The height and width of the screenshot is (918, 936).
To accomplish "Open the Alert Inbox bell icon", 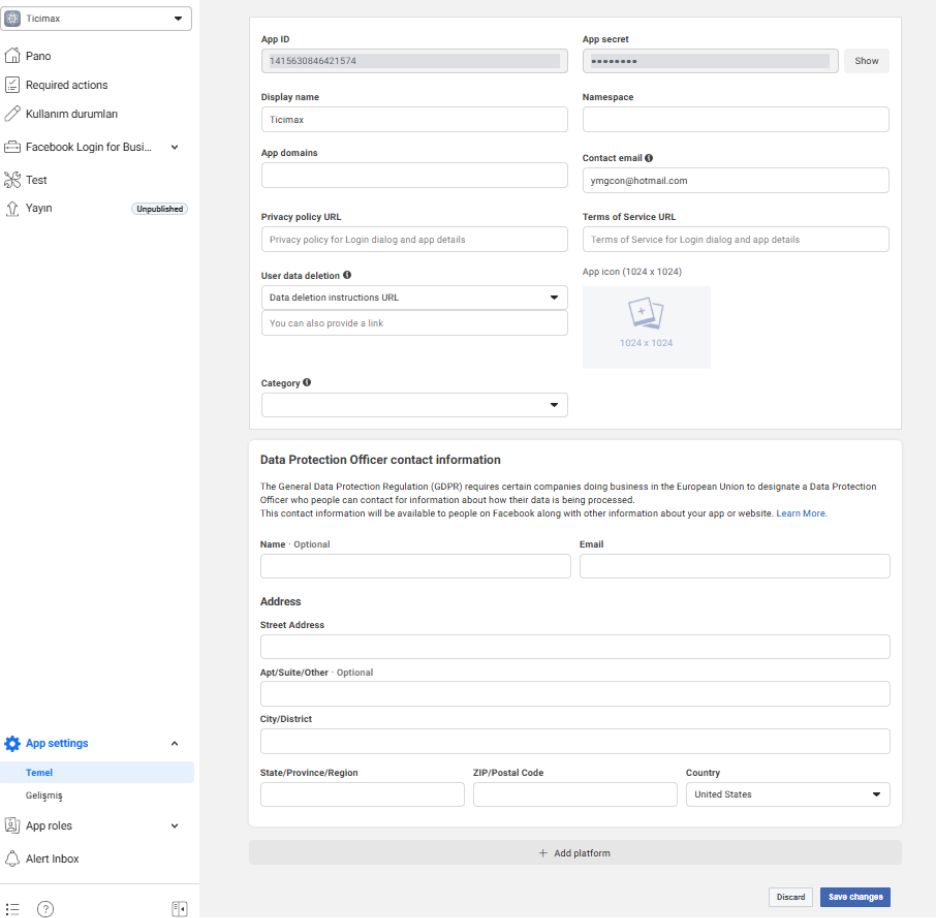I will tap(12, 858).
